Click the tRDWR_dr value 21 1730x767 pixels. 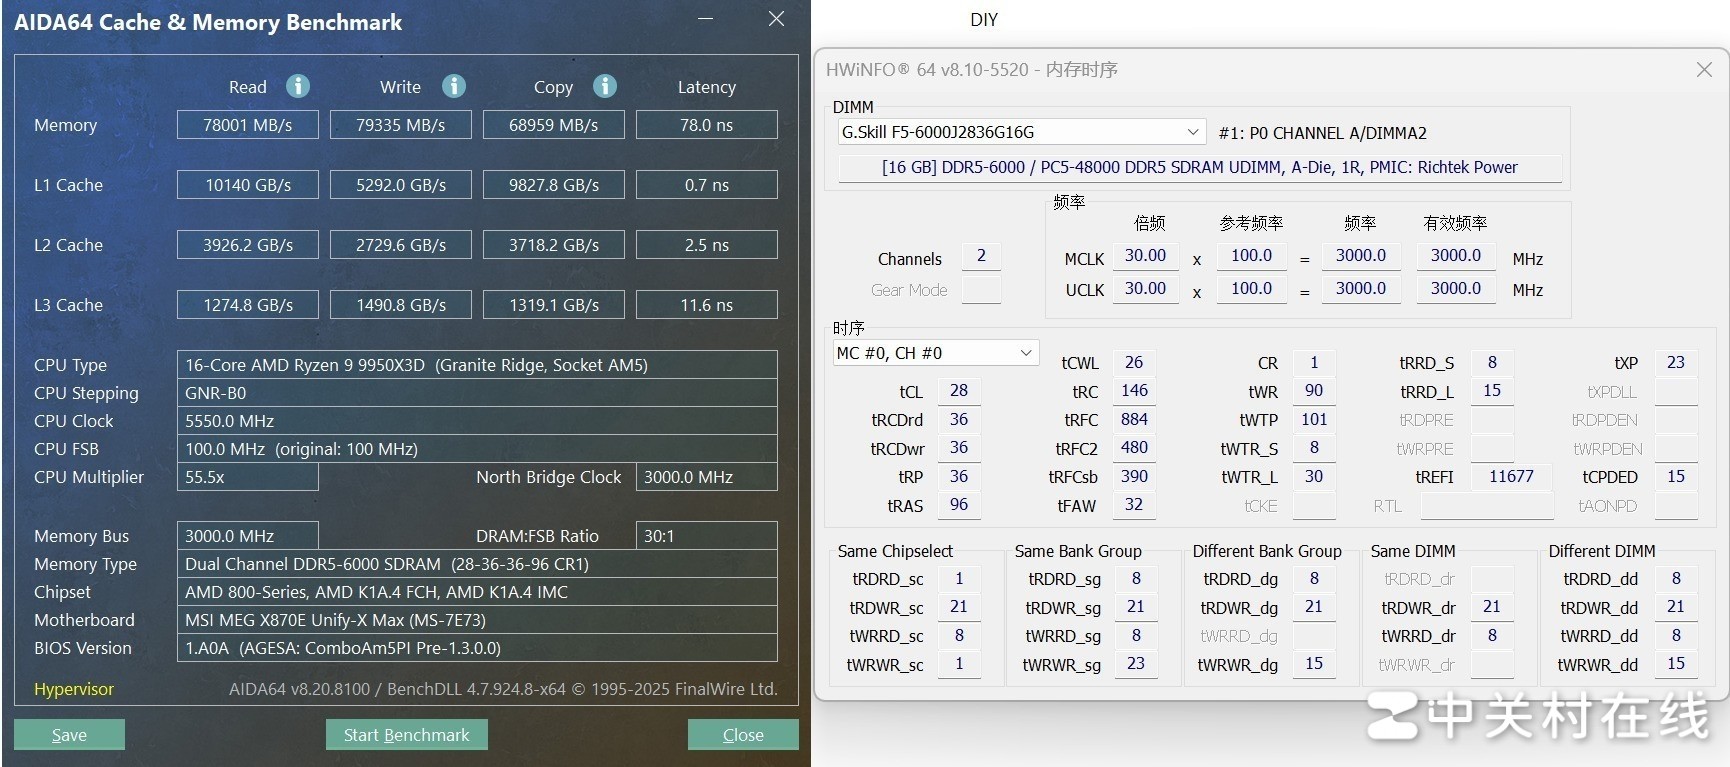click(x=1492, y=607)
